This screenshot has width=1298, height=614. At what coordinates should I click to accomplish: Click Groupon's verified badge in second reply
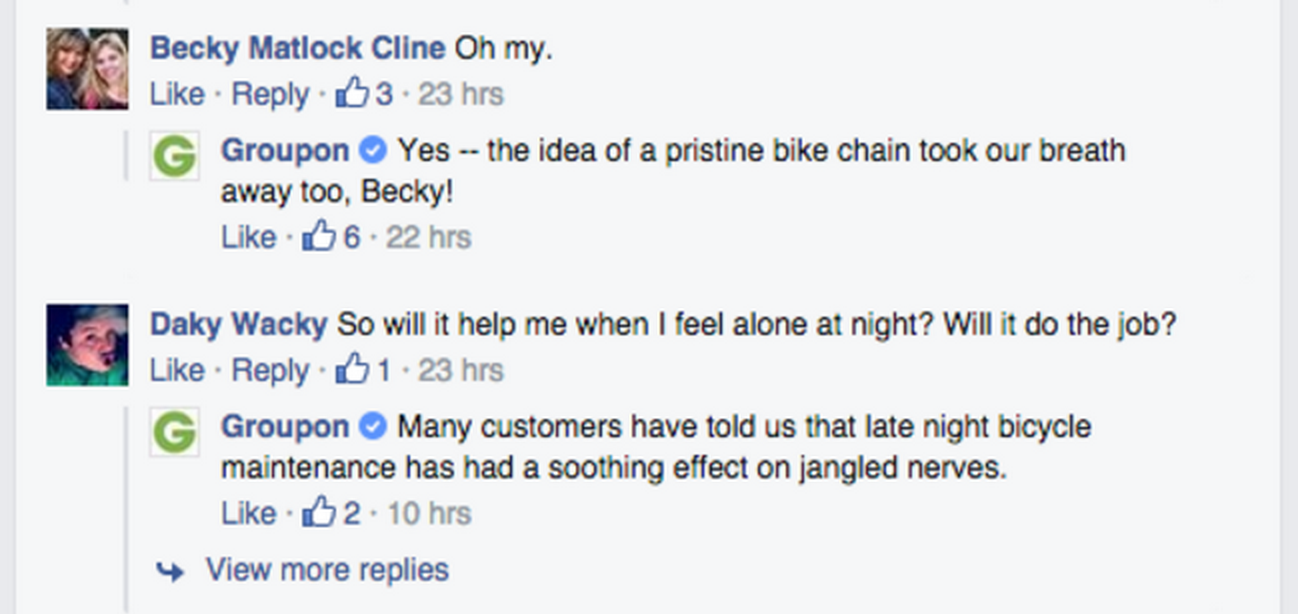click(372, 427)
